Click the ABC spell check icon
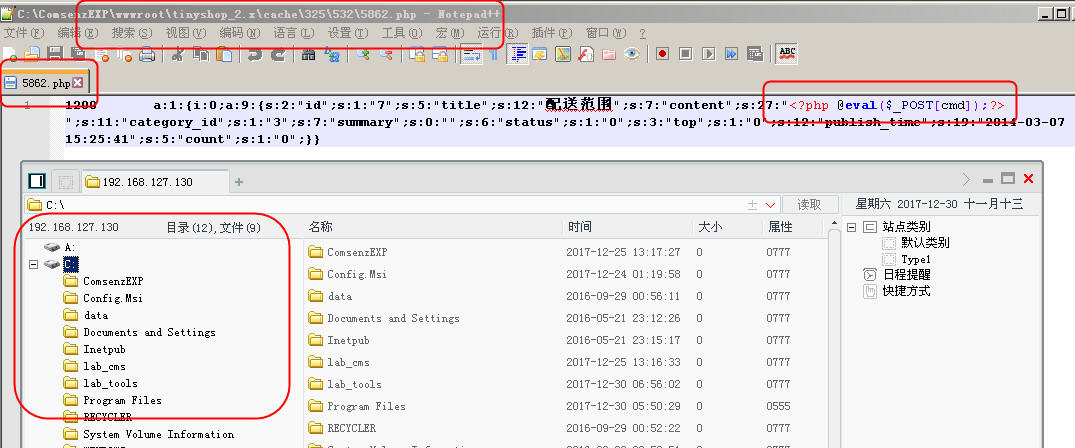Screen dimensions: 1075x448 pos(787,54)
